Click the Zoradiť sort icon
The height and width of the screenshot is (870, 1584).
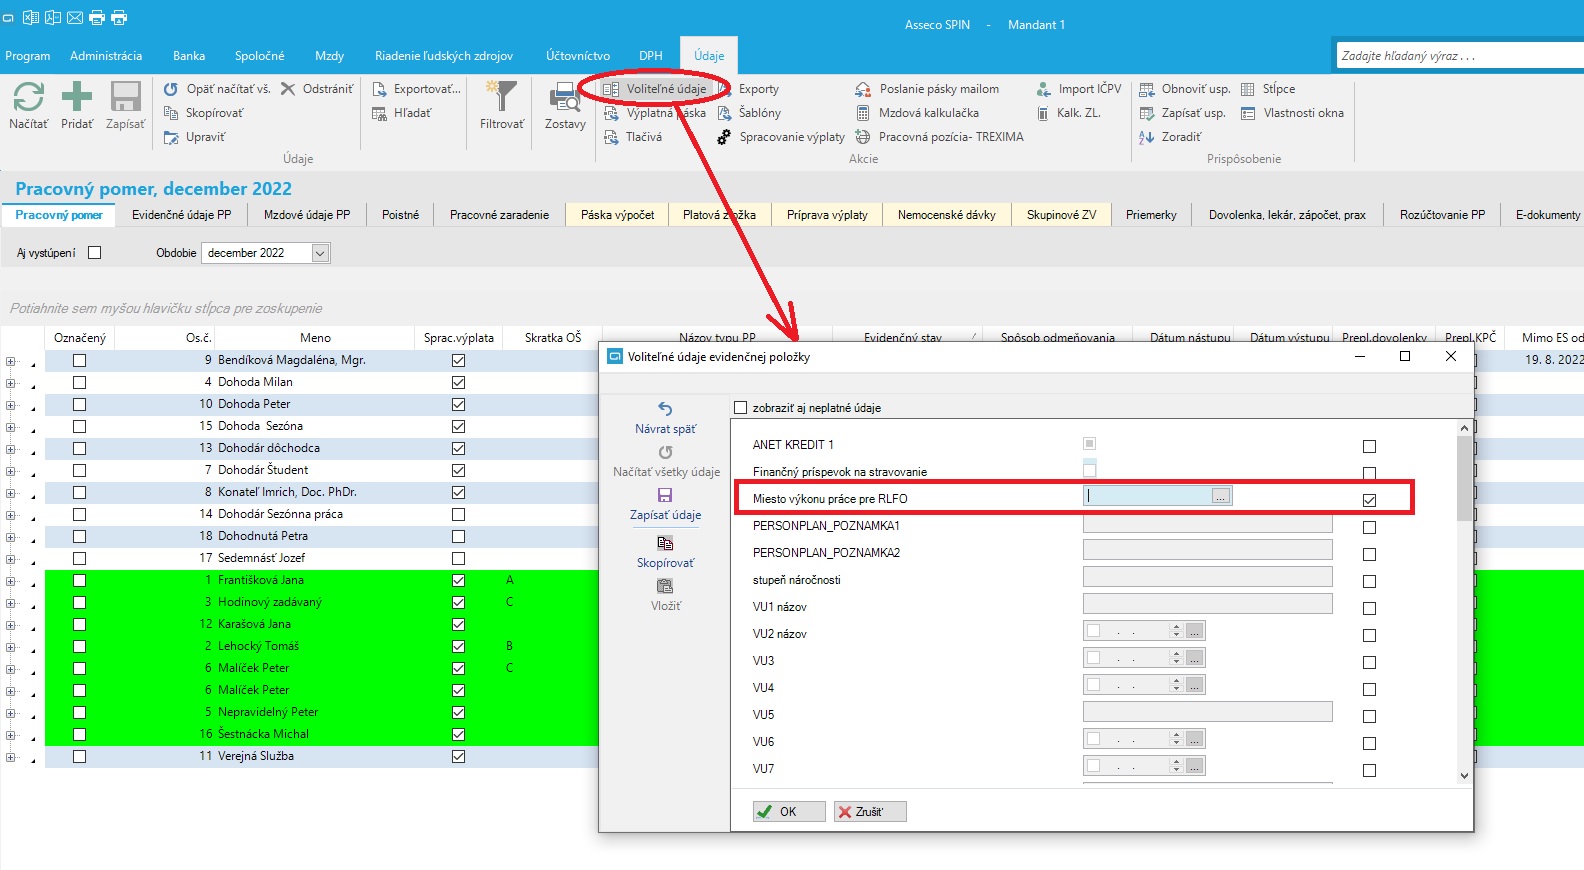tap(1147, 137)
